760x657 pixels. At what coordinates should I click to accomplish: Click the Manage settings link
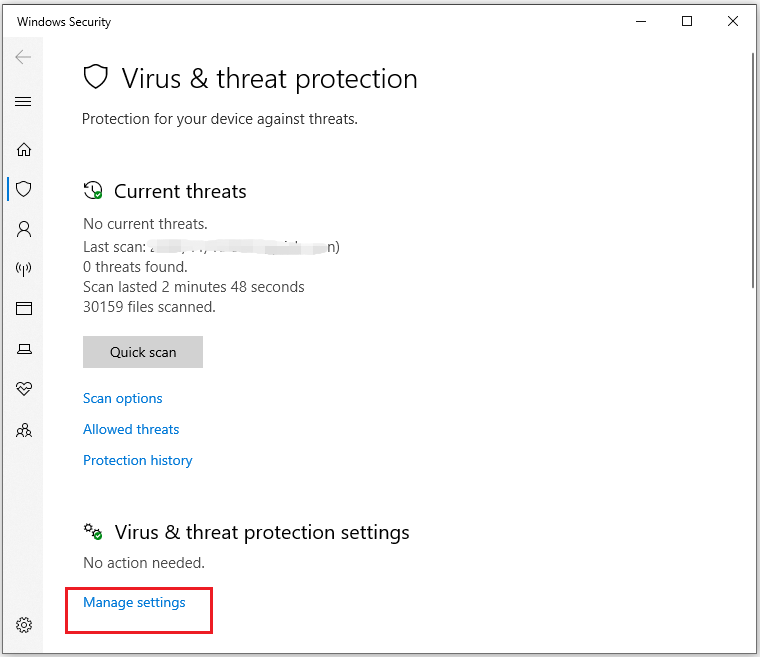(134, 602)
